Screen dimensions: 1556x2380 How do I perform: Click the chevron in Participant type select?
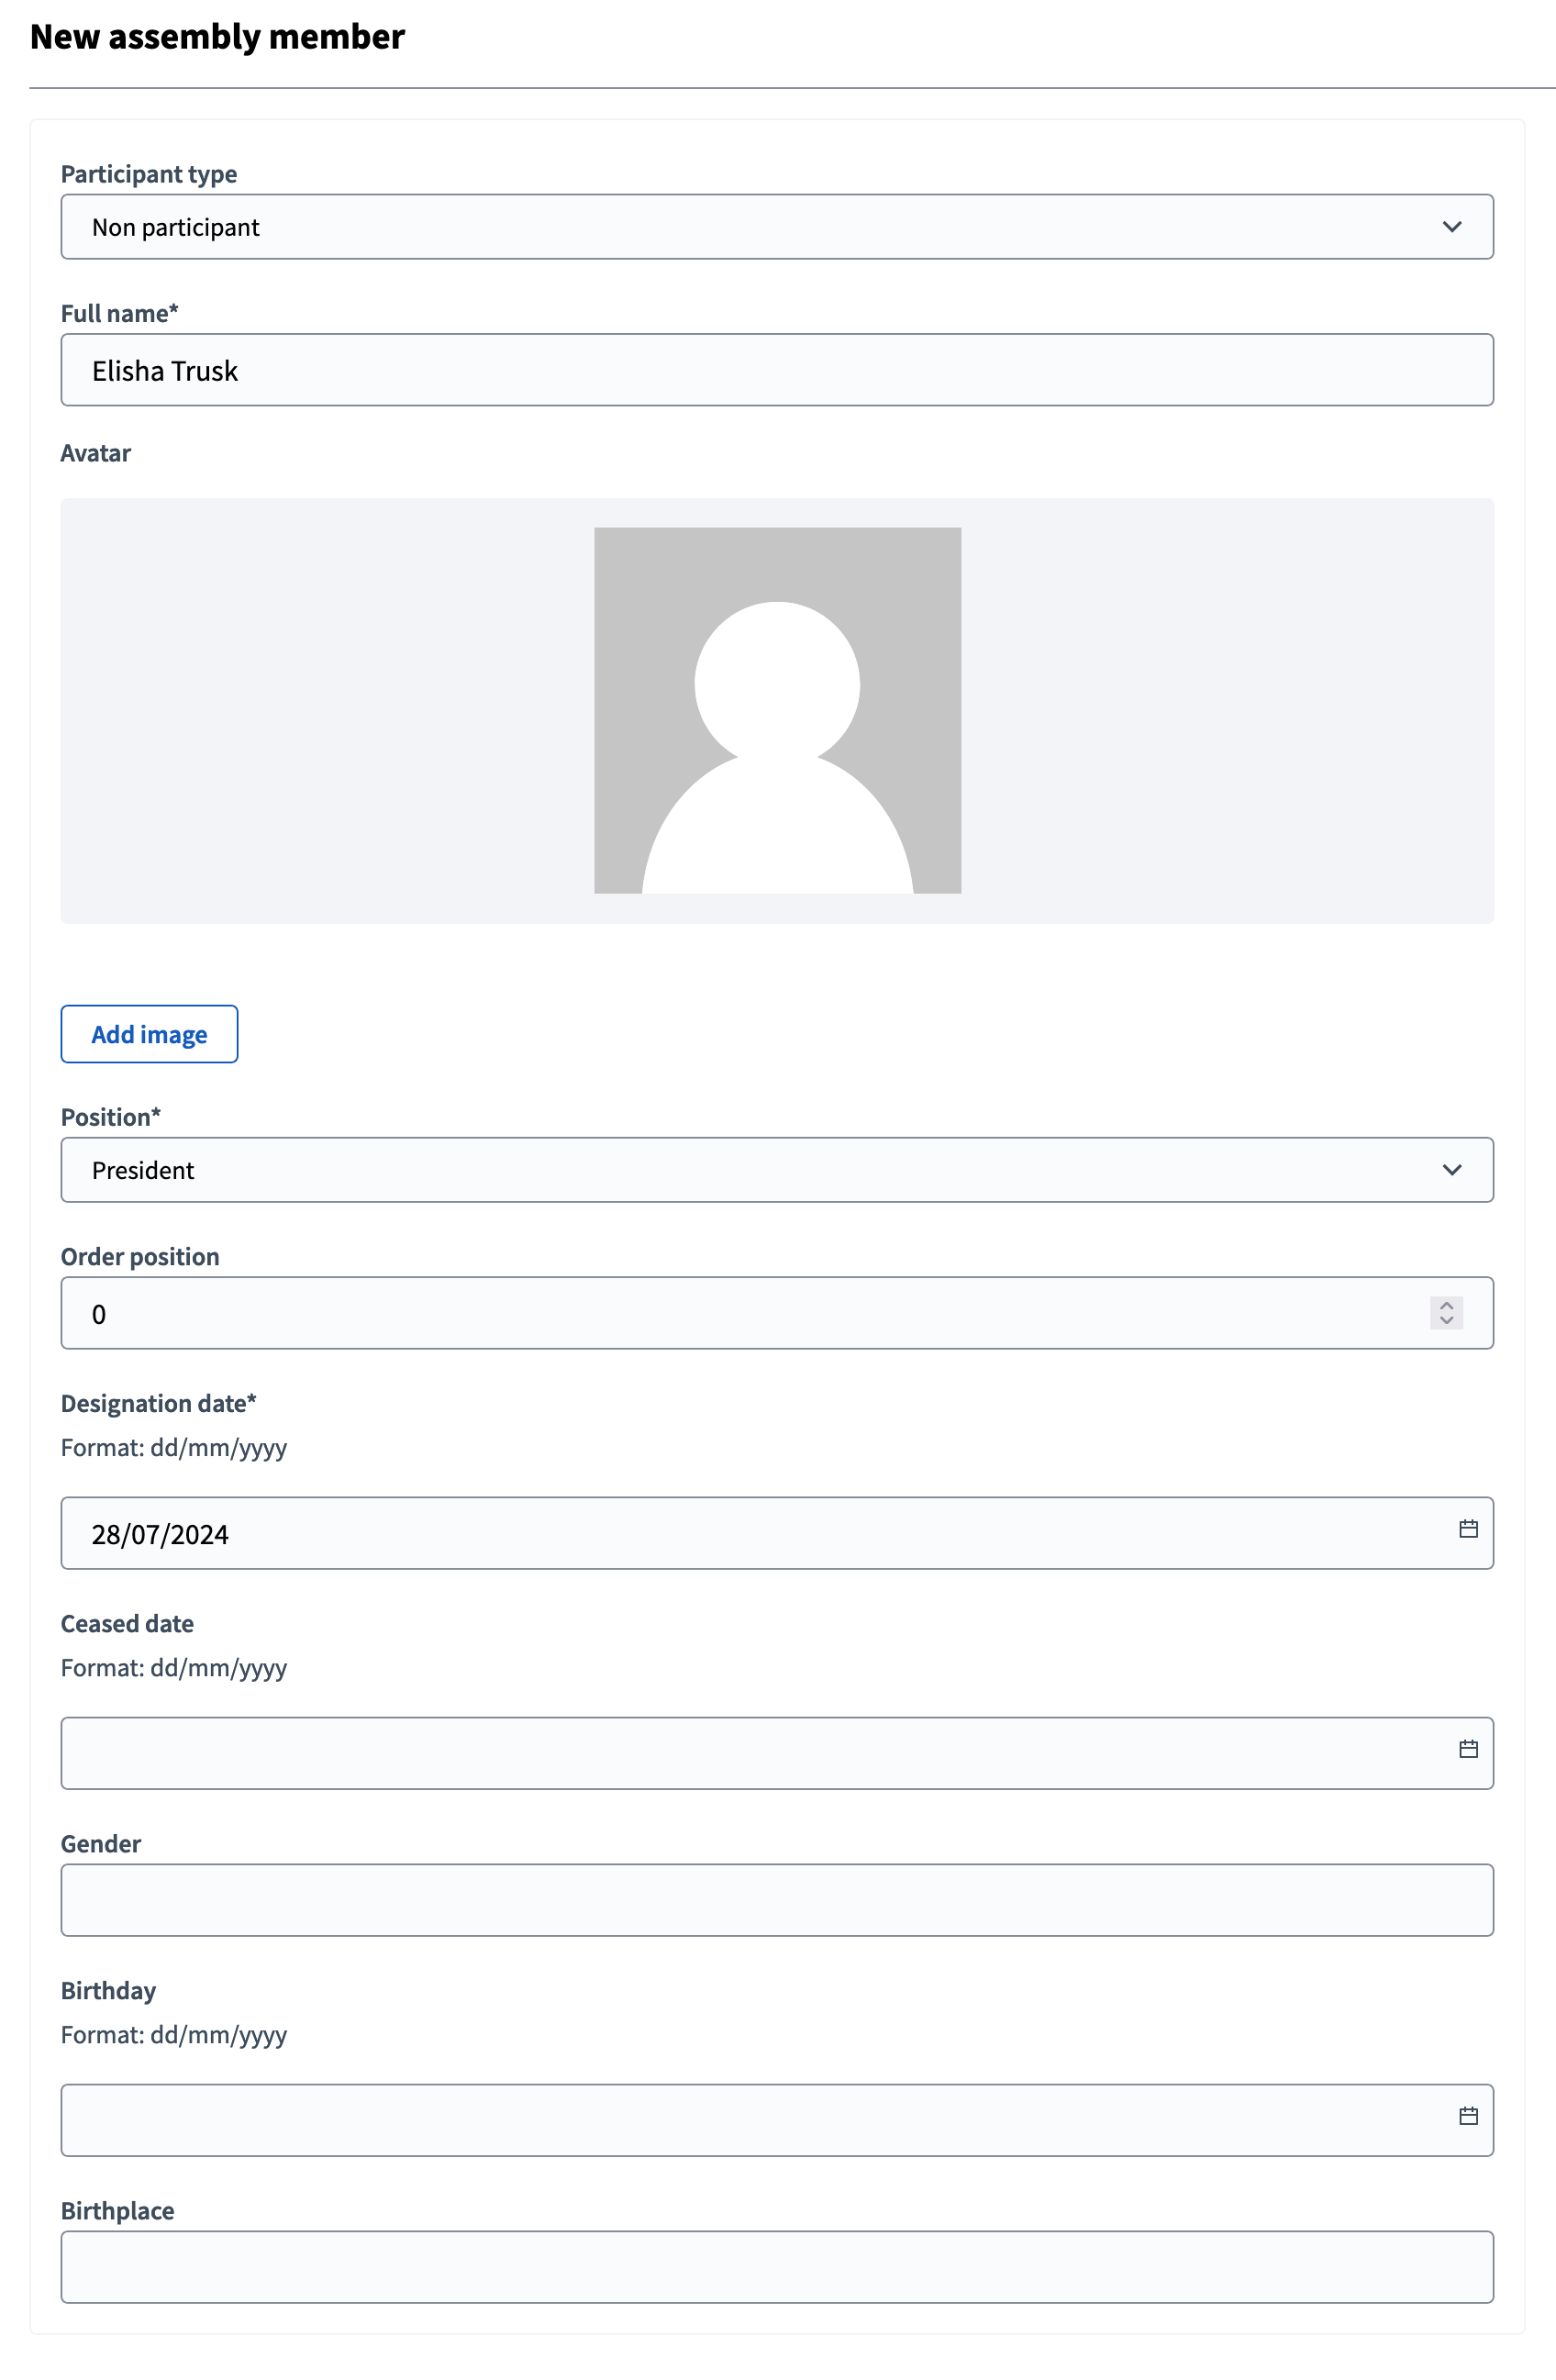pyautogui.click(x=1451, y=227)
